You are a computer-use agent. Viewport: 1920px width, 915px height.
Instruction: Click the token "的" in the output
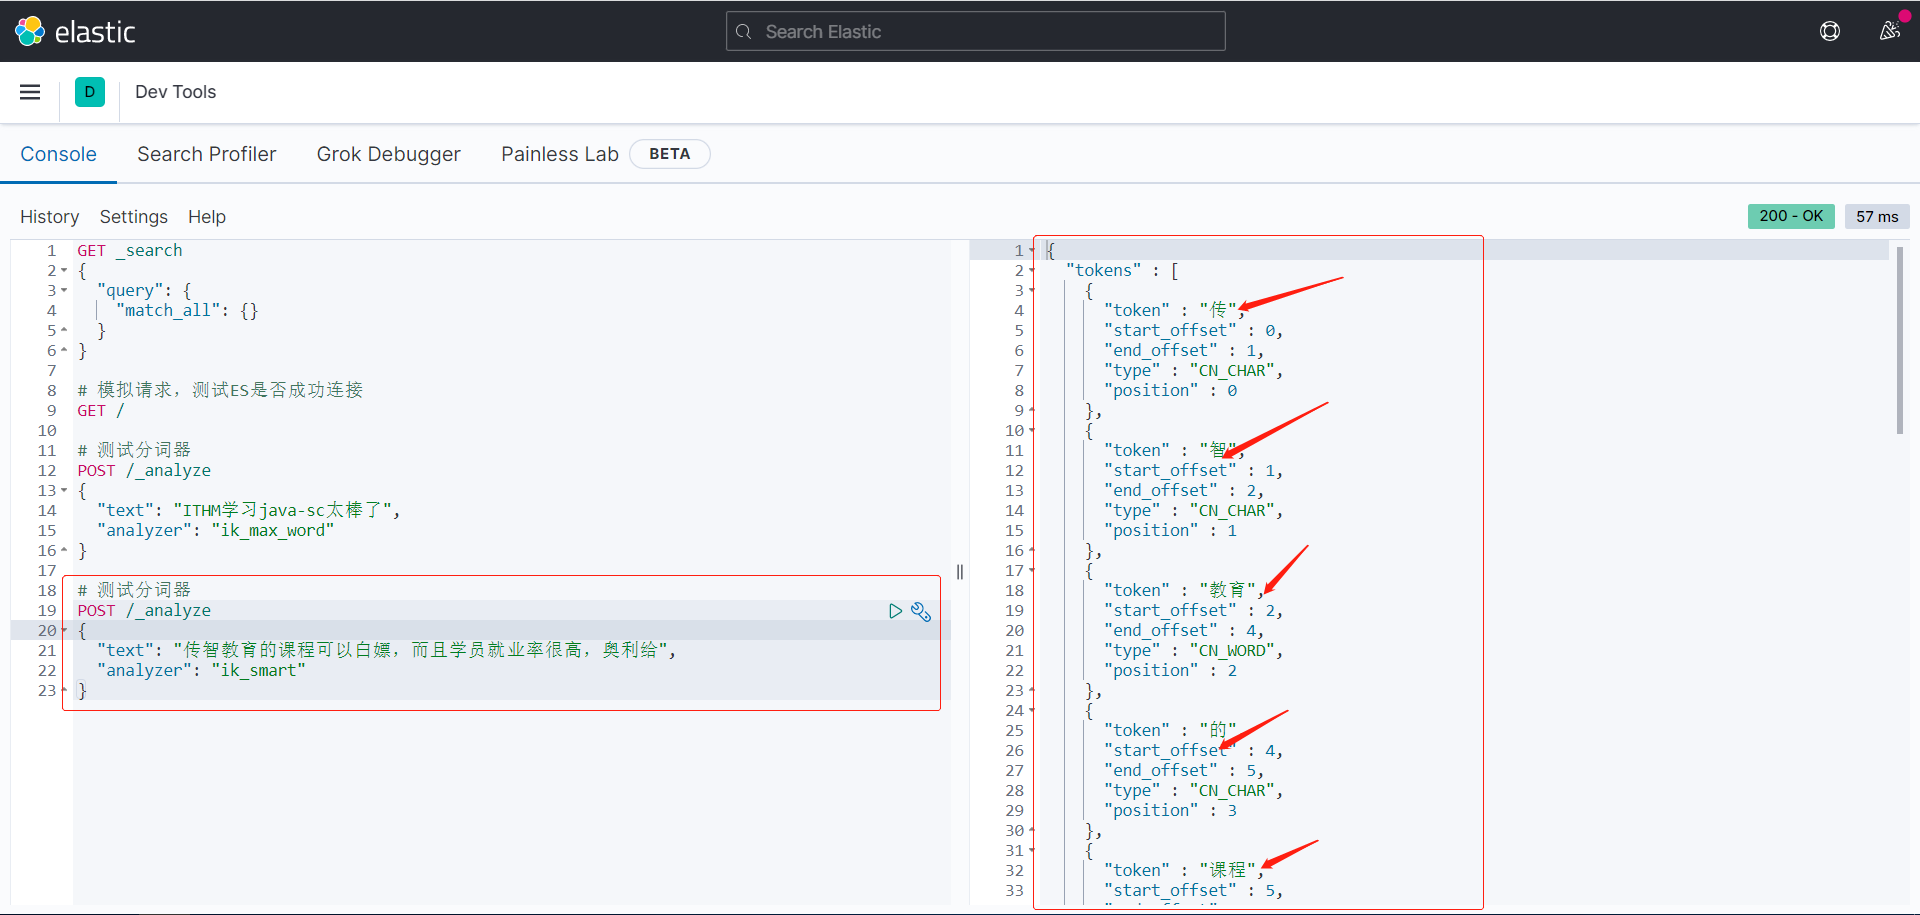[x=1218, y=730]
